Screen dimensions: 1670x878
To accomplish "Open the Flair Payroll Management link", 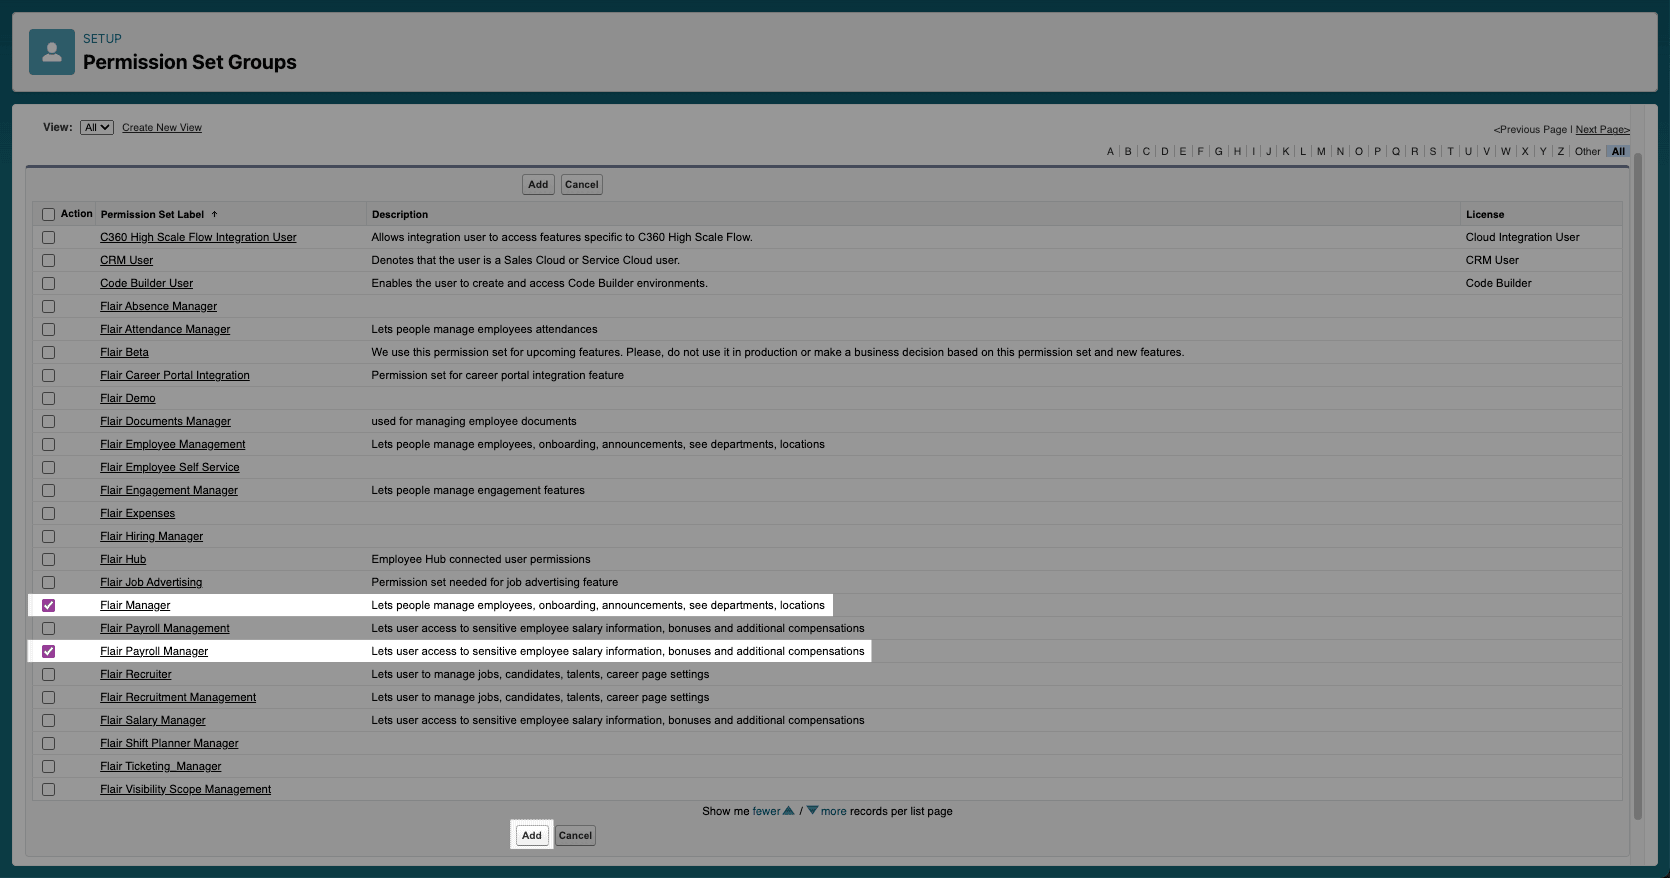I will [x=165, y=628].
